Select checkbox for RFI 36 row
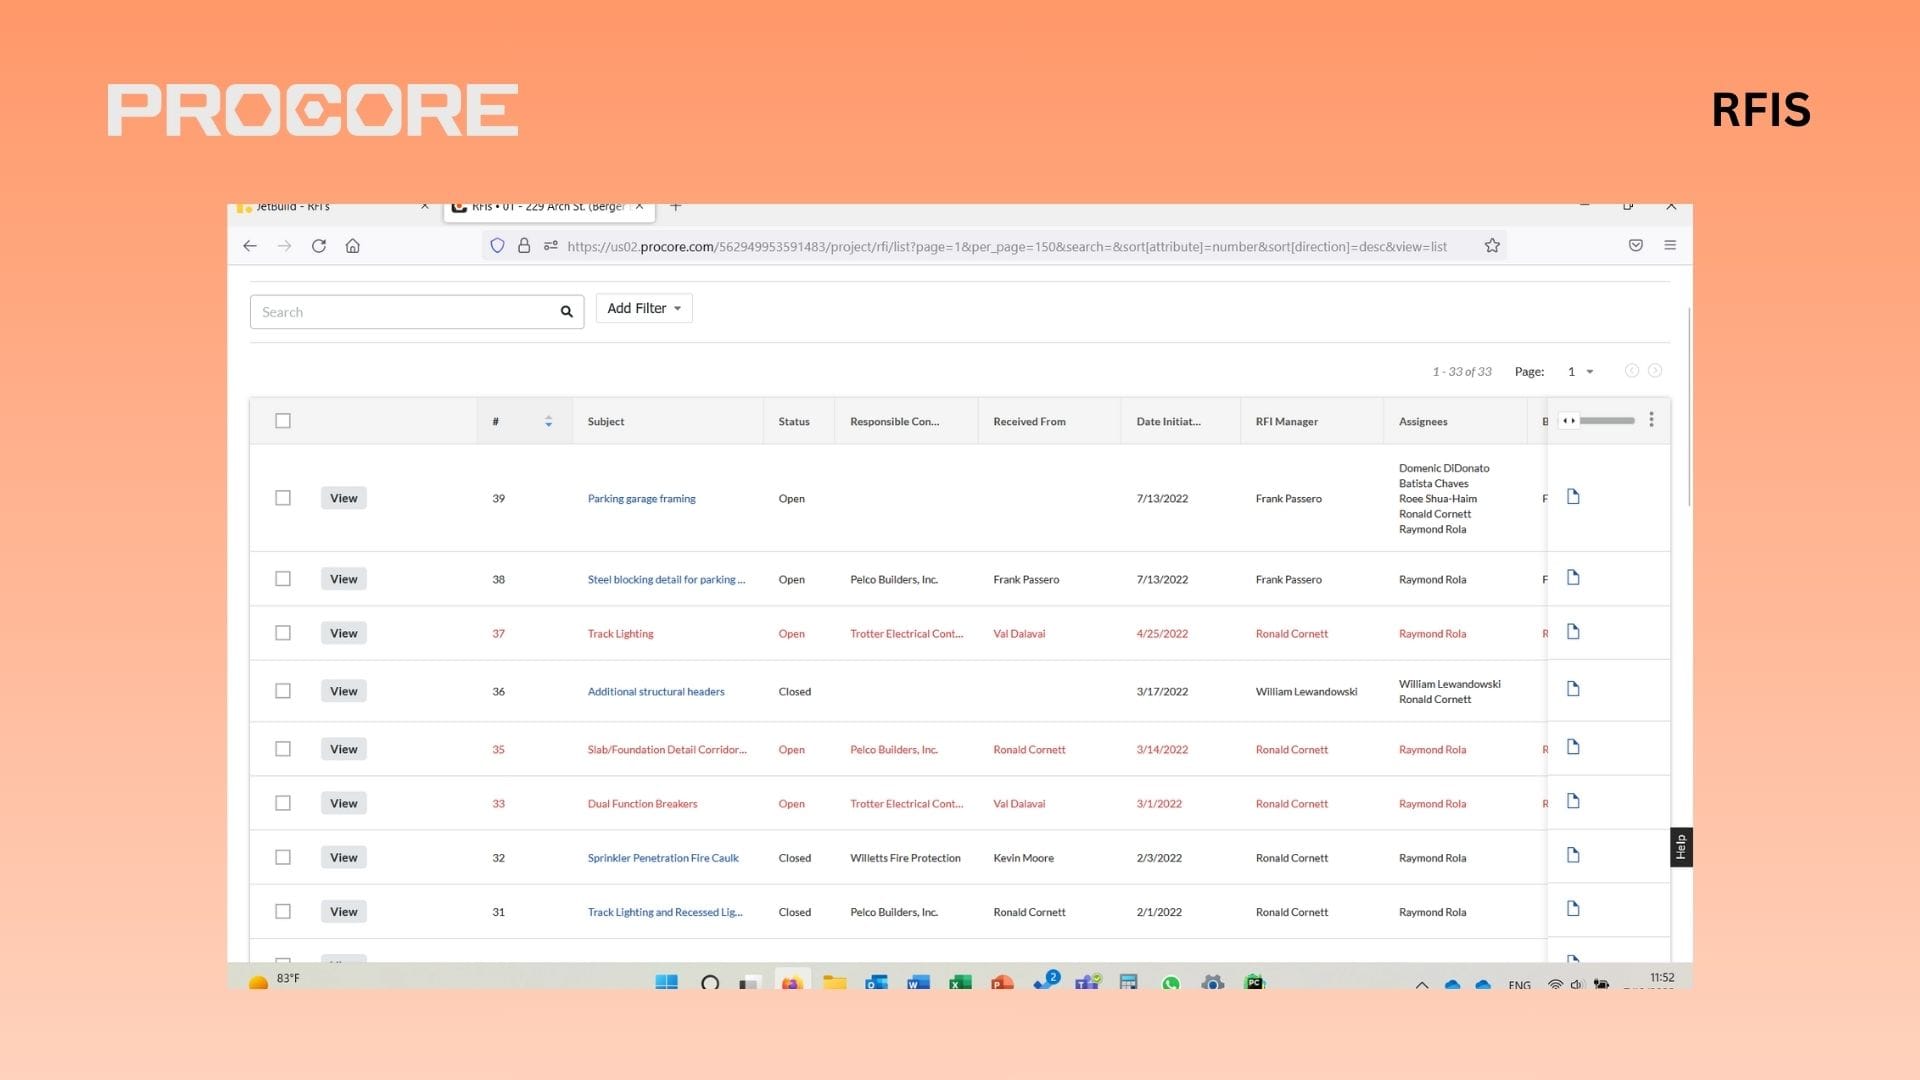Viewport: 1920px width, 1080px height. point(283,691)
